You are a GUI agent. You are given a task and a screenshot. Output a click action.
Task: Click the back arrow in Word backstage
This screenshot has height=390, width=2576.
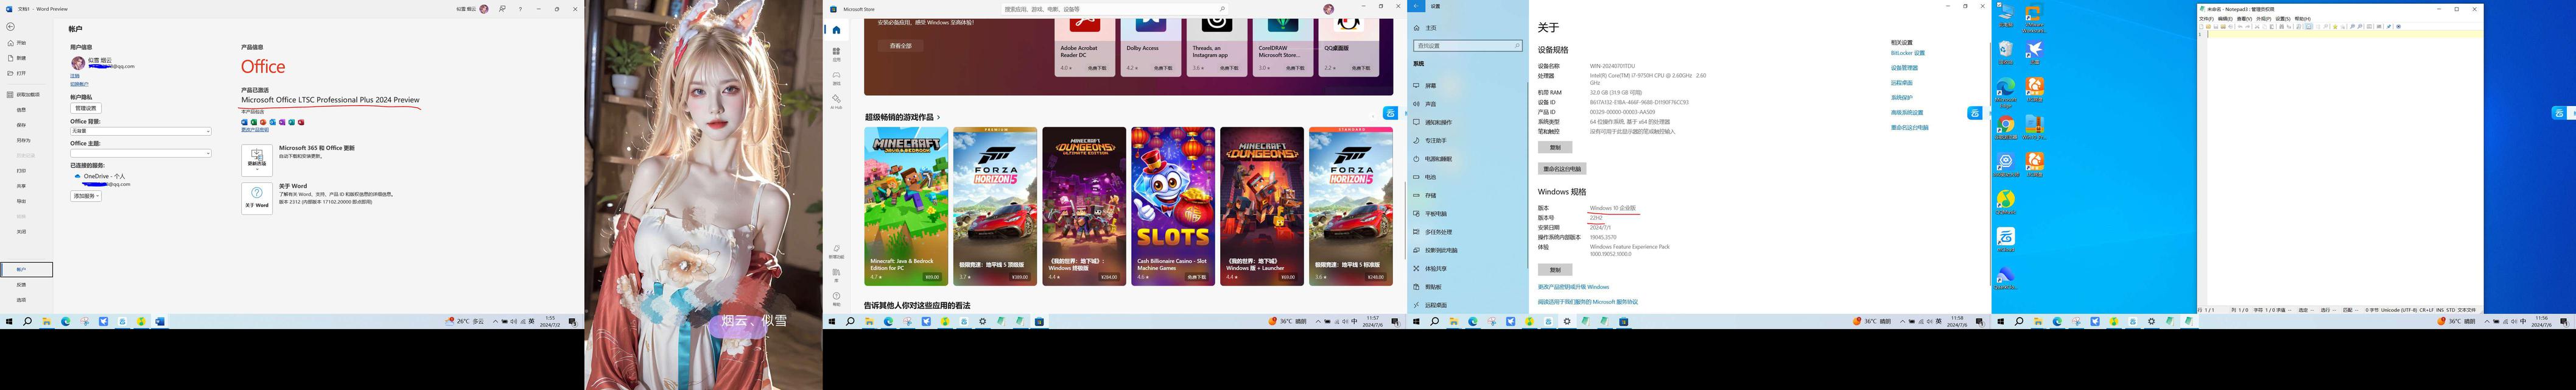click(10, 27)
